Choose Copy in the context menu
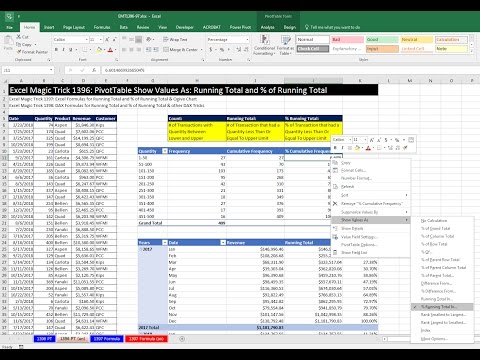The height and width of the screenshot is (360, 480). coord(371,163)
